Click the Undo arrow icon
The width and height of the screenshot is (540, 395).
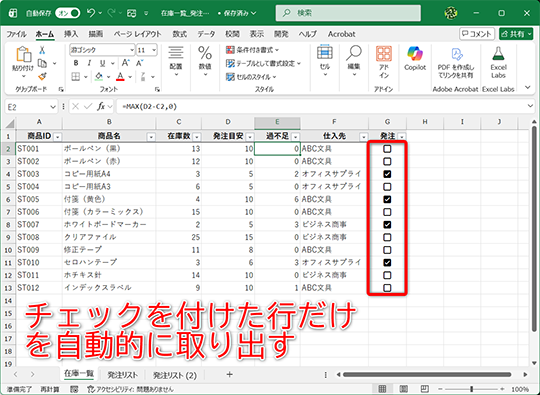pyautogui.click(x=91, y=13)
